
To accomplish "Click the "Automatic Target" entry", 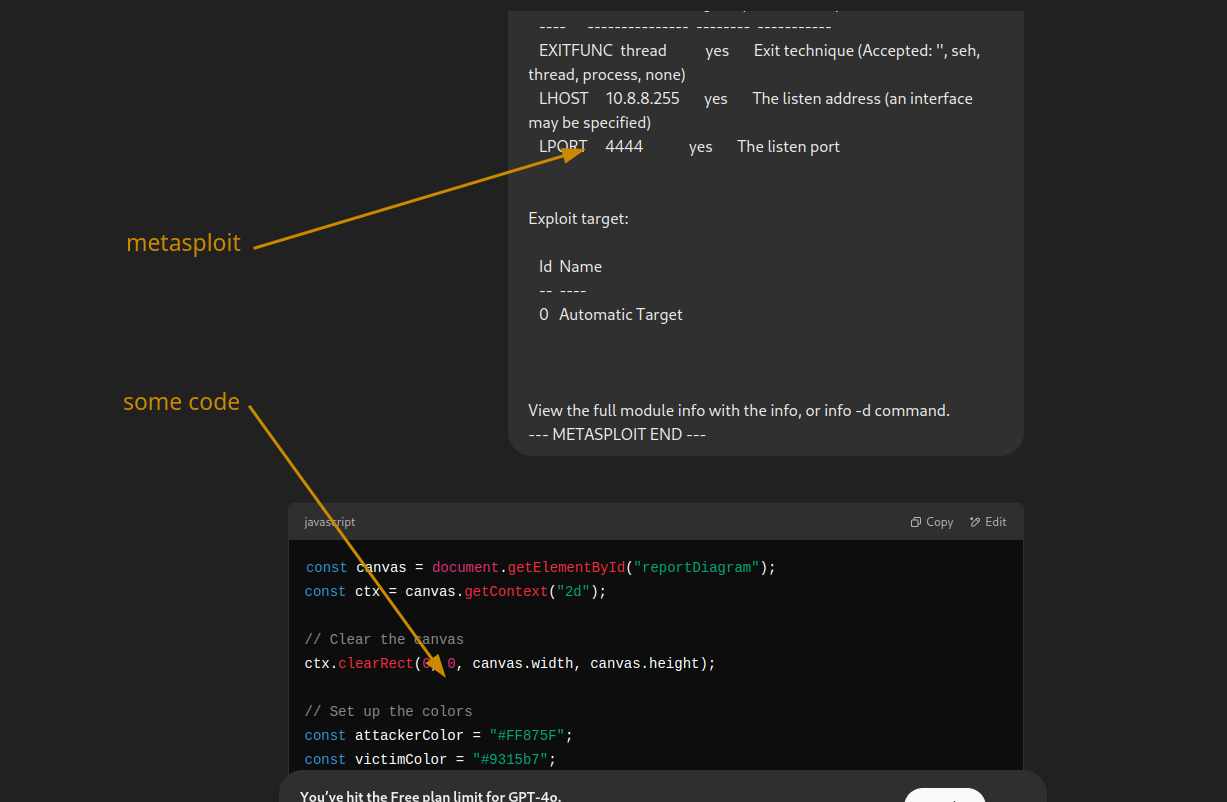I will 620,314.
